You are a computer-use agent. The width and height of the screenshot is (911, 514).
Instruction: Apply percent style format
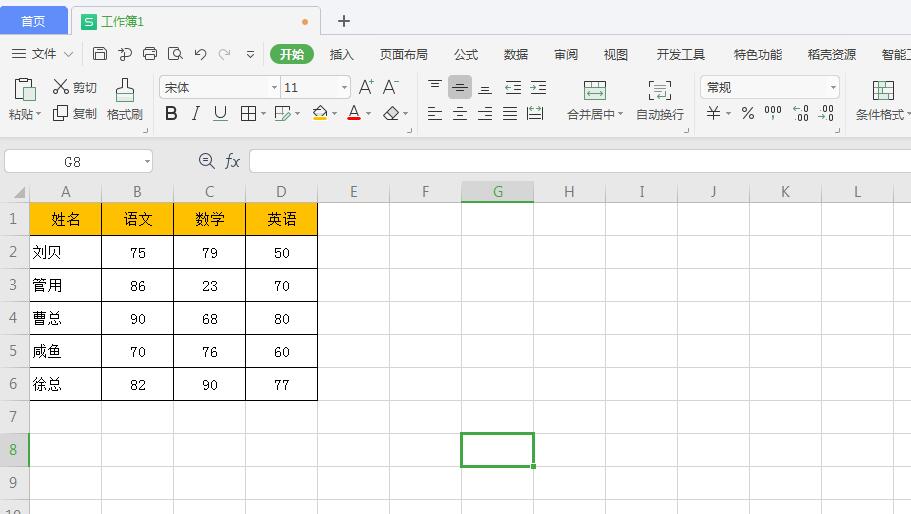[748, 113]
